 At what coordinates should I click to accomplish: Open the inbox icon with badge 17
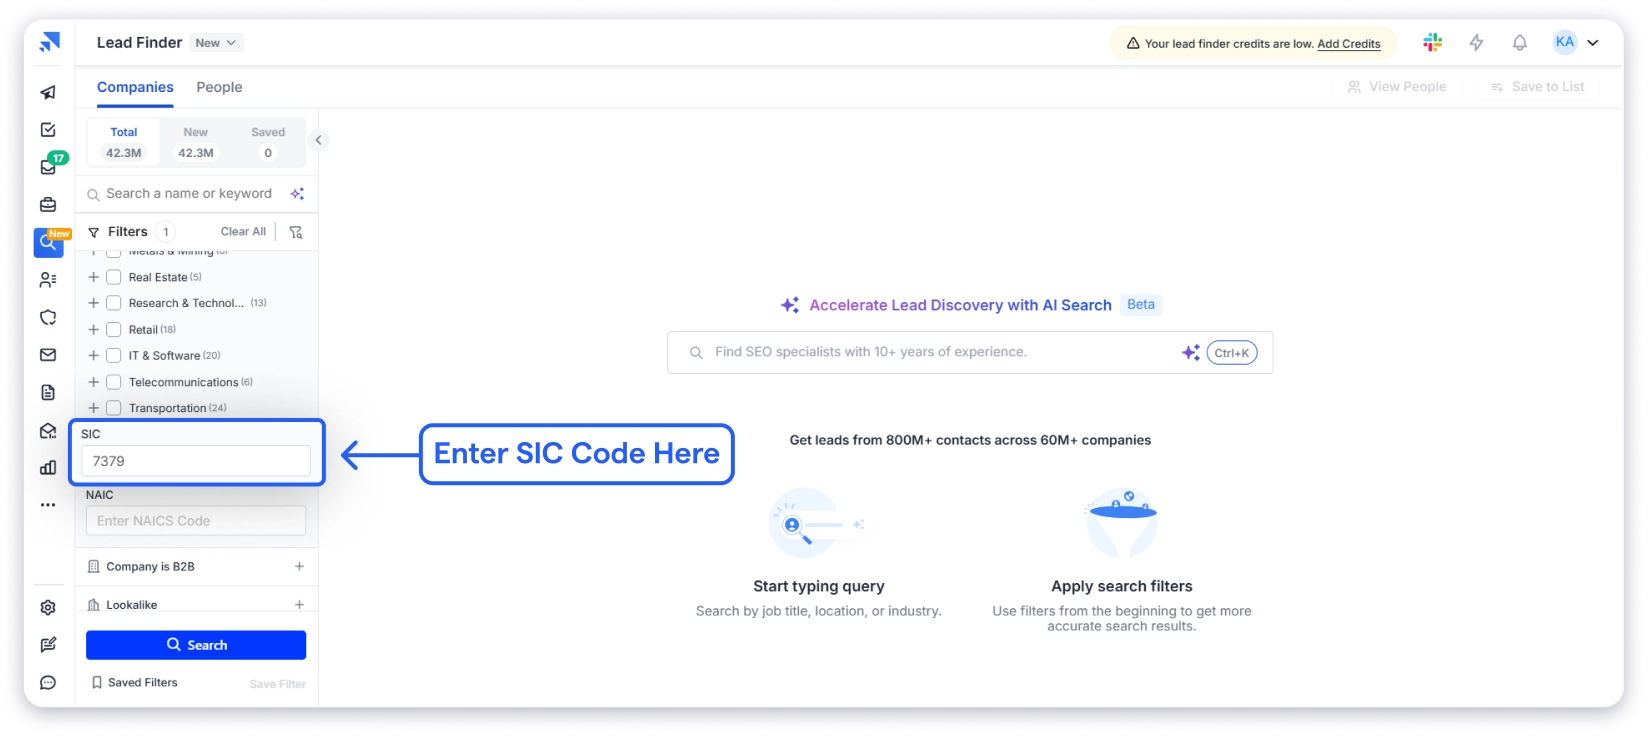tap(48, 167)
